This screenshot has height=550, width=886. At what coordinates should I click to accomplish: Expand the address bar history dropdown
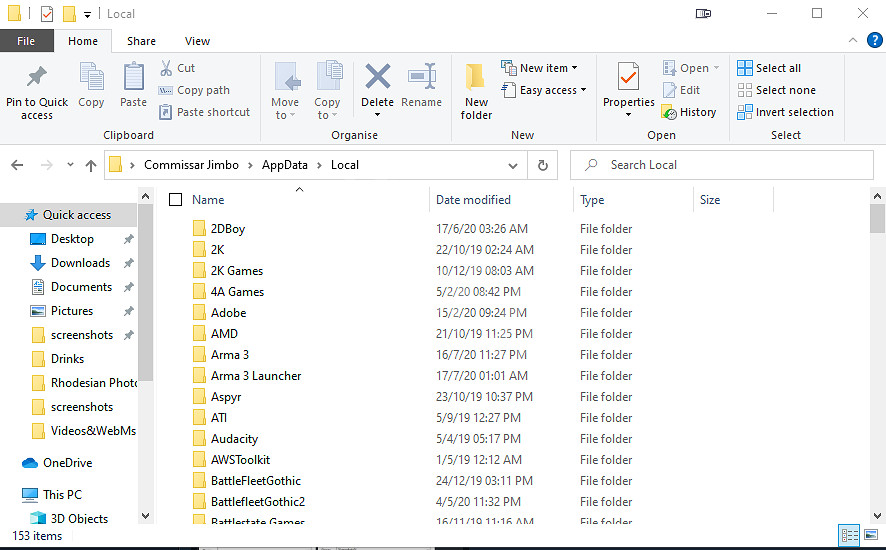click(513, 165)
